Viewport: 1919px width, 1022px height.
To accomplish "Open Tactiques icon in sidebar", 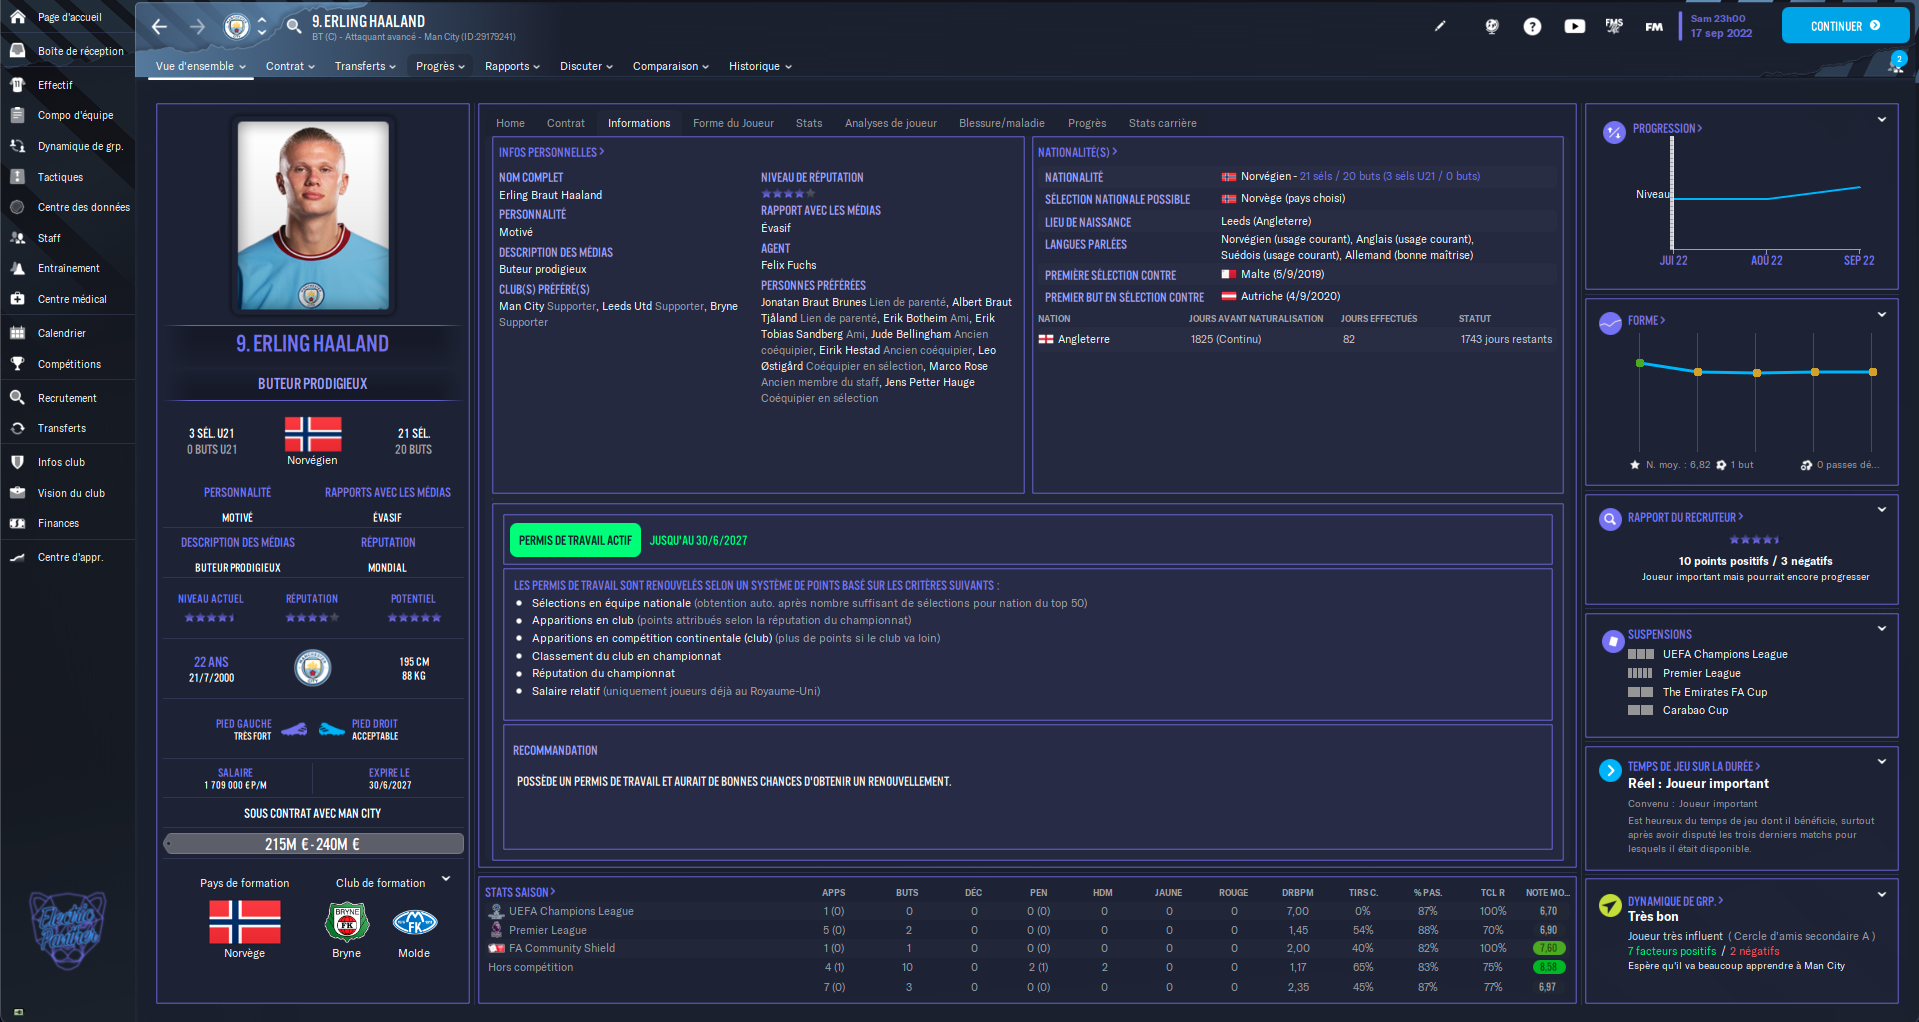I will coord(17,177).
